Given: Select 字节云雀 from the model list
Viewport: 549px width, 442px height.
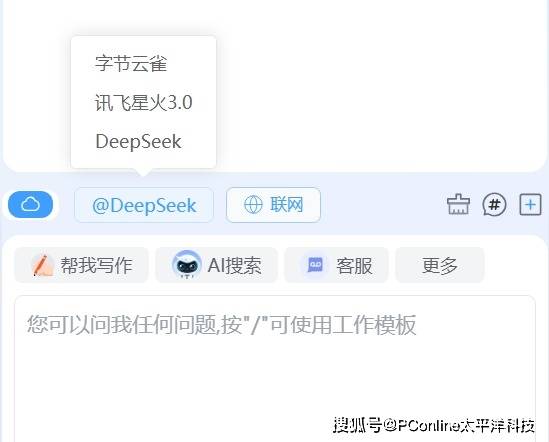Looking at the screenshot, I should click(131, 63).
